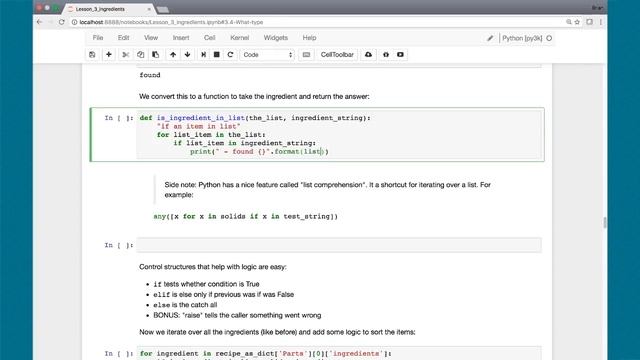Click the CellToolbar button
The width and height of the screenshot is (640, 360).
pyautogui.click(x=337, y=55)
